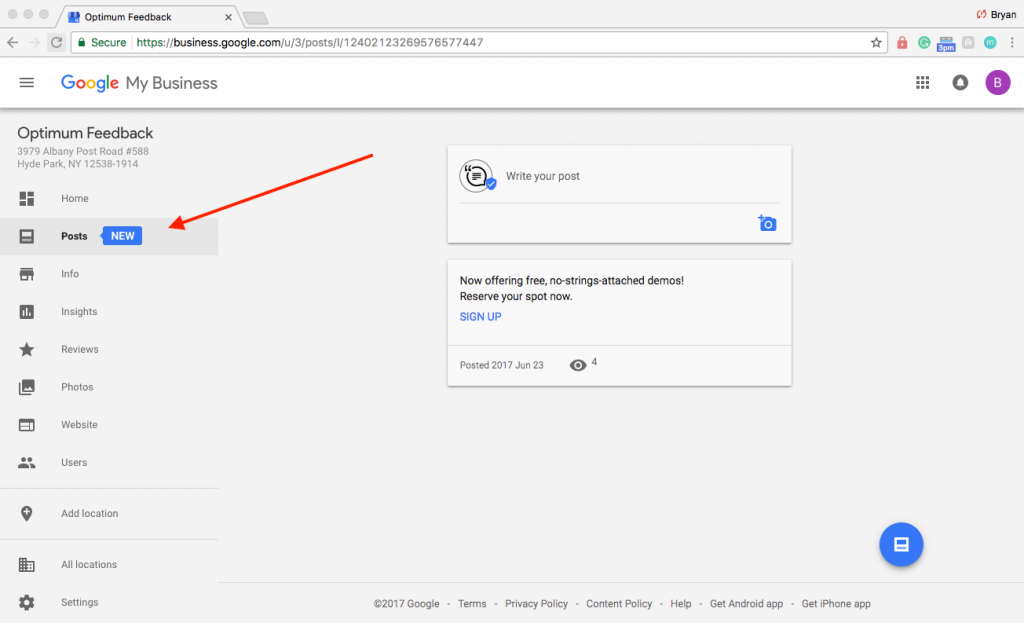
Task: Reload the page
Action: click(57, 43)
